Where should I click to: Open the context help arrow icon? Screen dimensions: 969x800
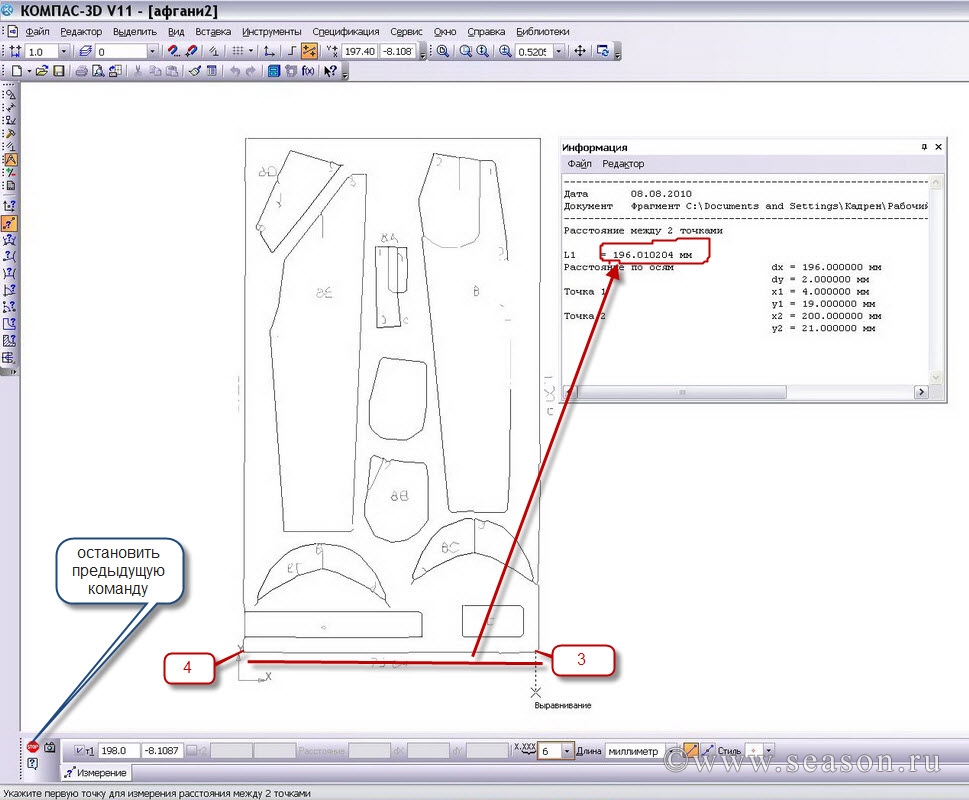point(330,71)
